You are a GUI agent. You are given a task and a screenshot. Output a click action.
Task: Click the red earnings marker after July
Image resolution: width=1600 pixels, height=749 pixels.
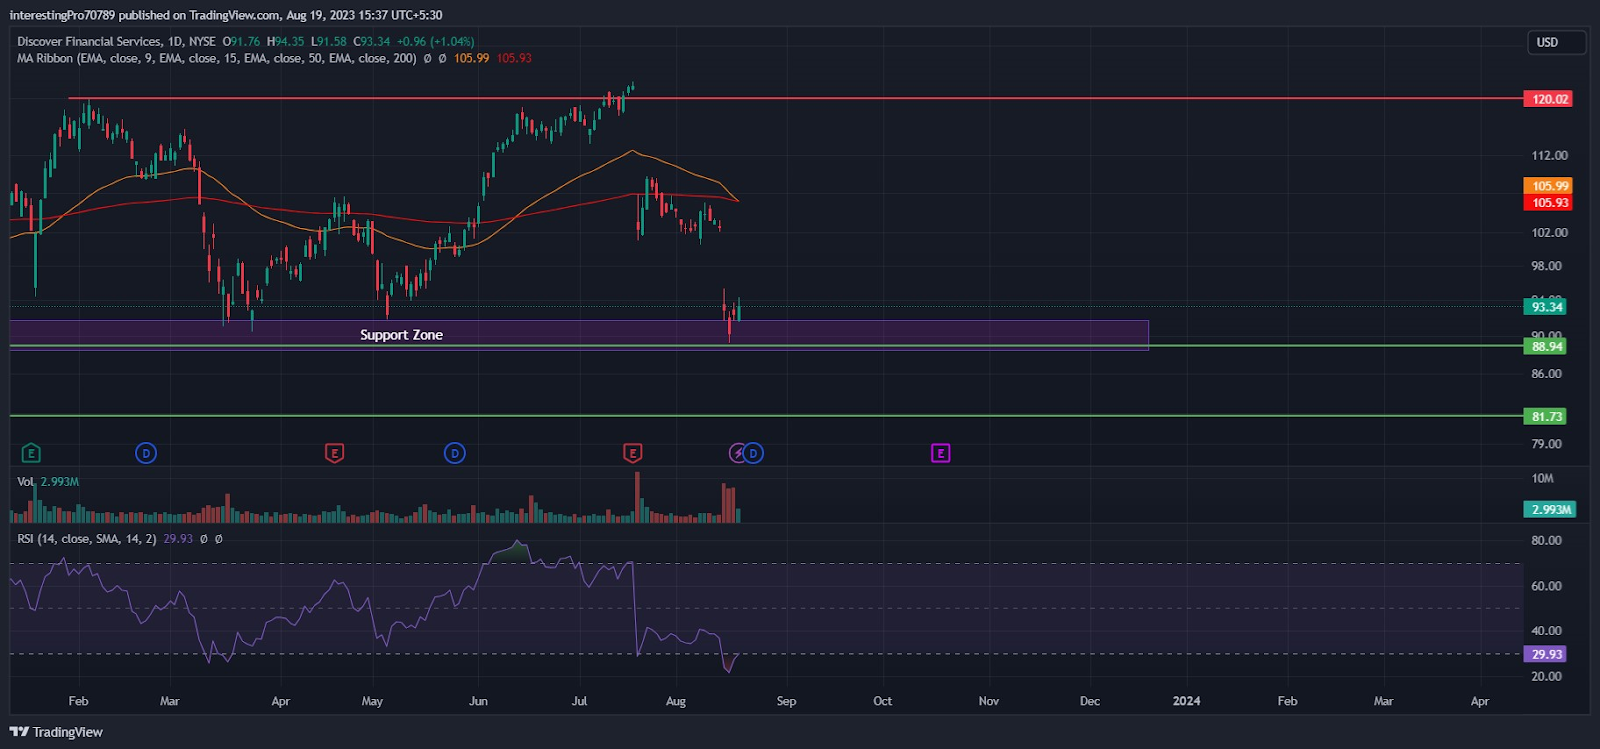point(632,454)
